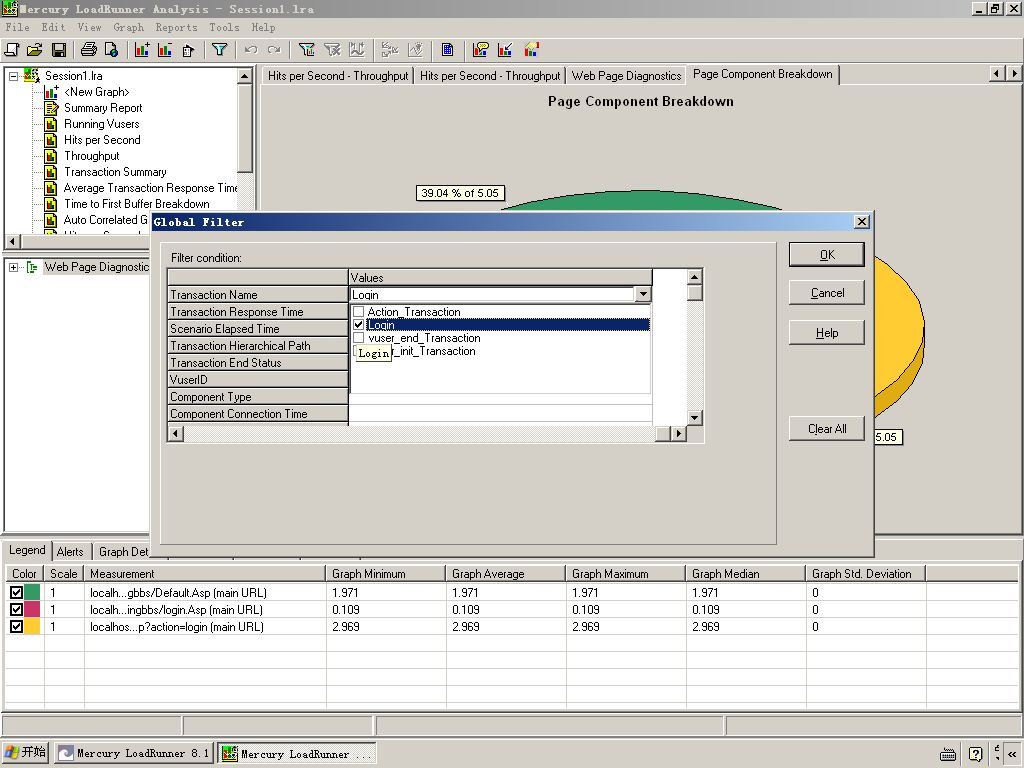Image resolution: width=1024 pixels, height=768 pixels.
Task: Click the Web Page Diagnostics tree icon
Action: (32, 267)
